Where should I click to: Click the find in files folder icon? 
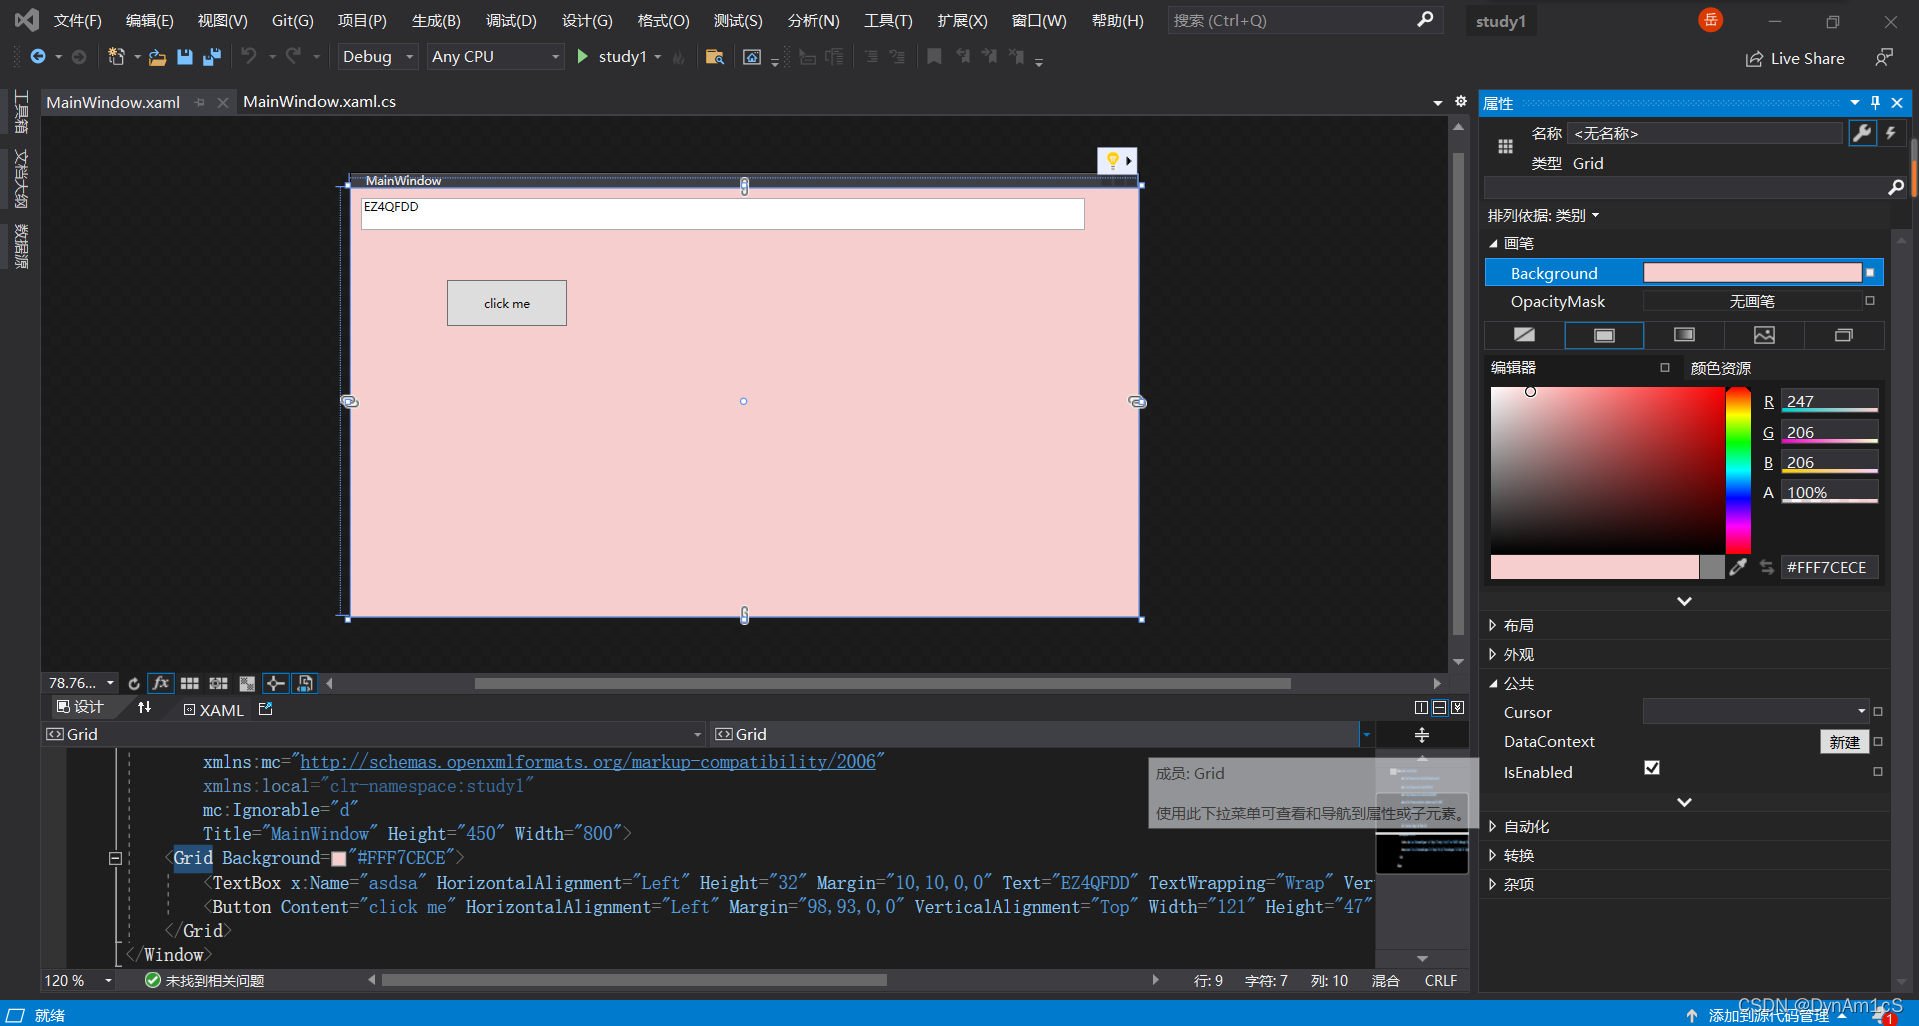[714, 57]
